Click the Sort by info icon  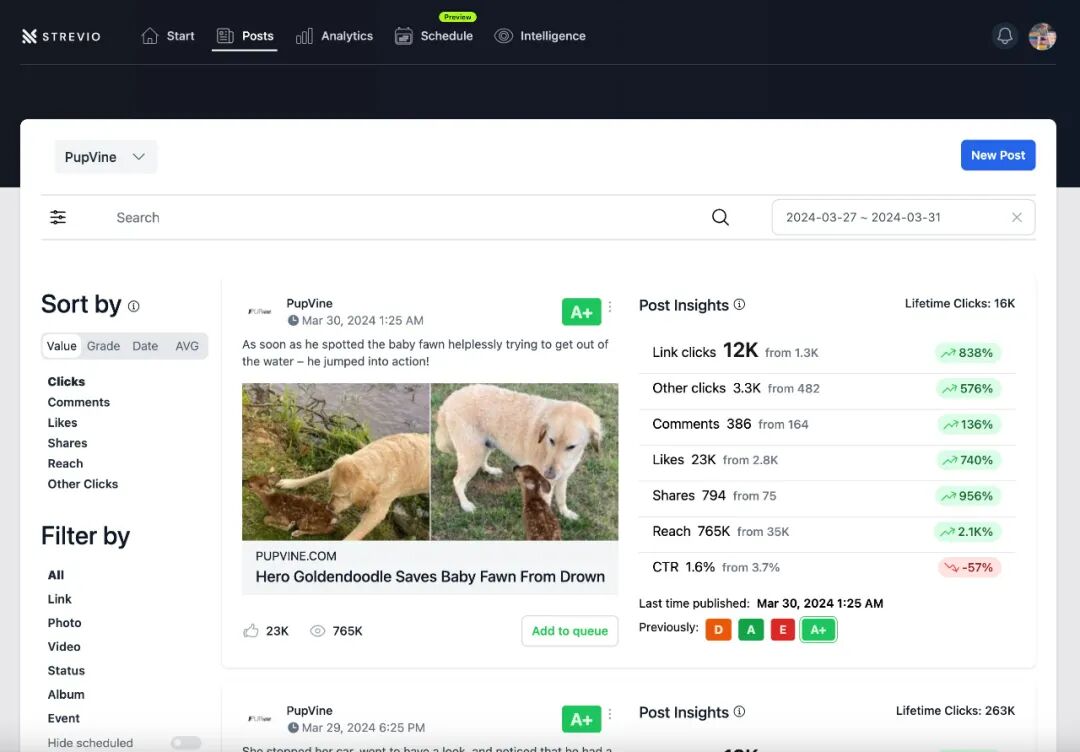(134, 306)
